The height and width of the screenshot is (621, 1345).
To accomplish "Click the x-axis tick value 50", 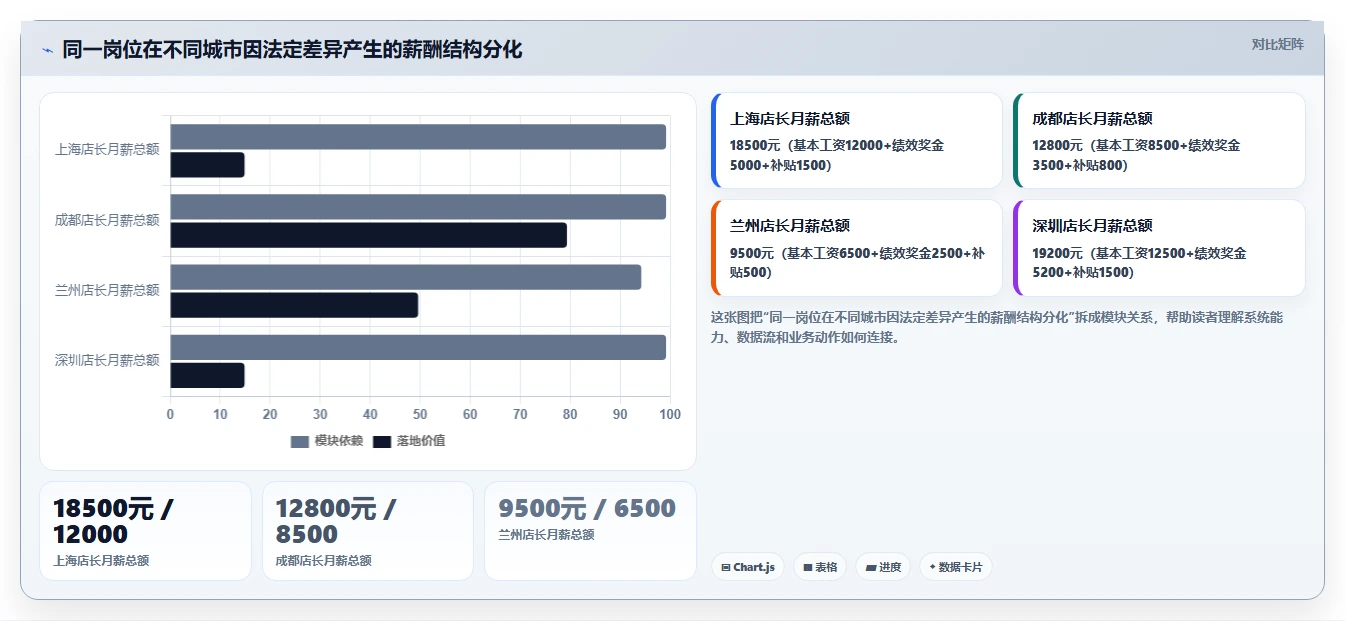I will tap(420, 414).
